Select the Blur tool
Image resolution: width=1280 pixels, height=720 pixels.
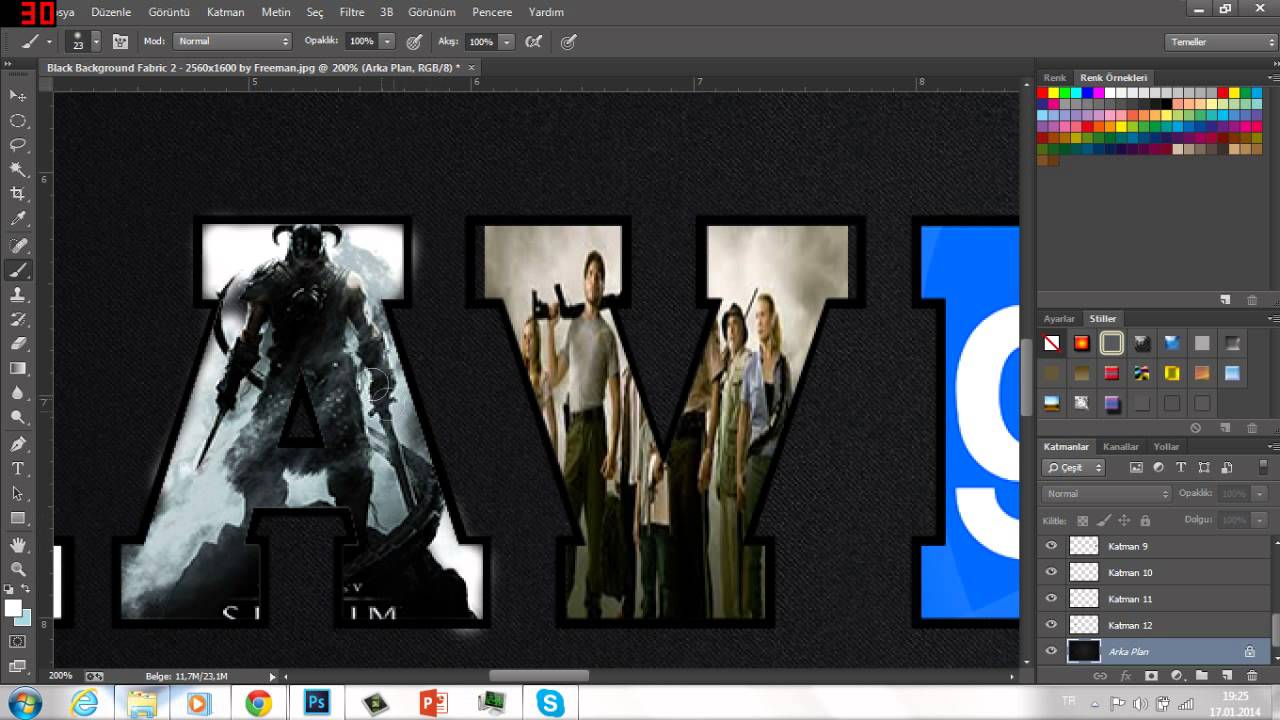(x=18, y=394)
